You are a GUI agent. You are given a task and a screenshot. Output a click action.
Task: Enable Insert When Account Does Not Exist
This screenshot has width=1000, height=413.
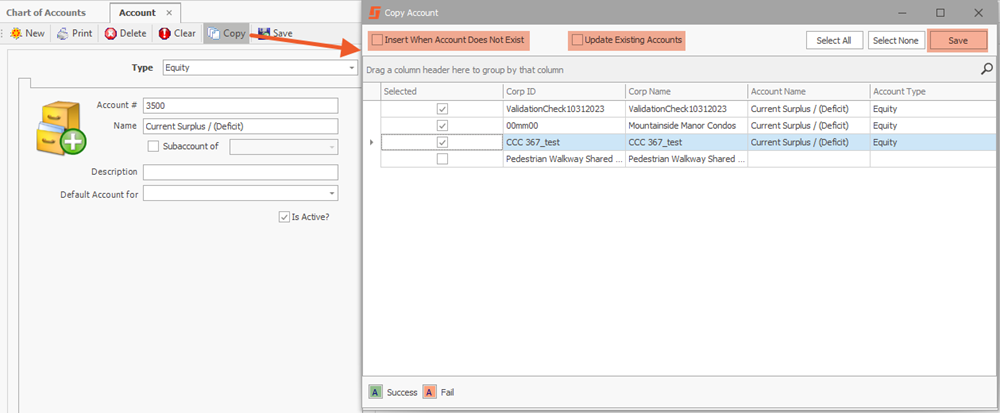coord(377,40)
